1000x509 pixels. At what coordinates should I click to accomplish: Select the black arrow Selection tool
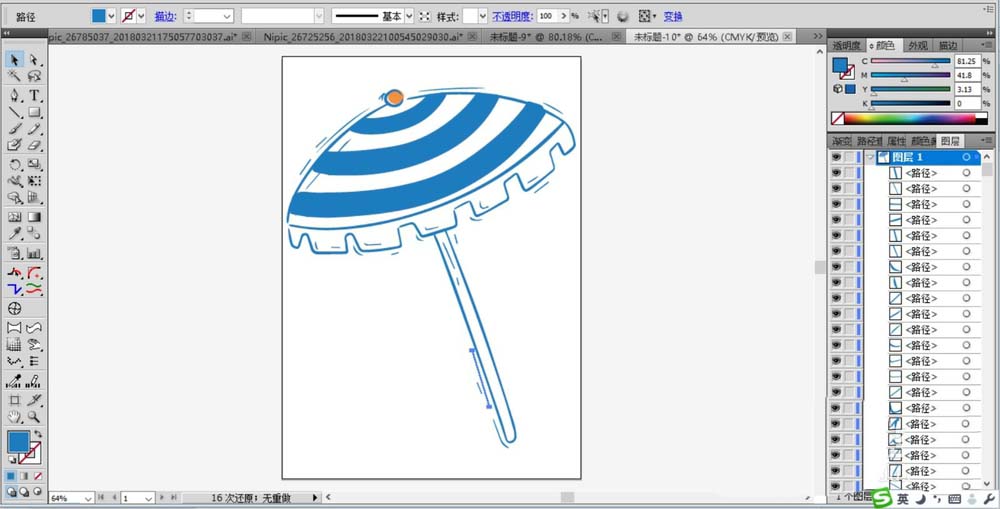[15, 60]
